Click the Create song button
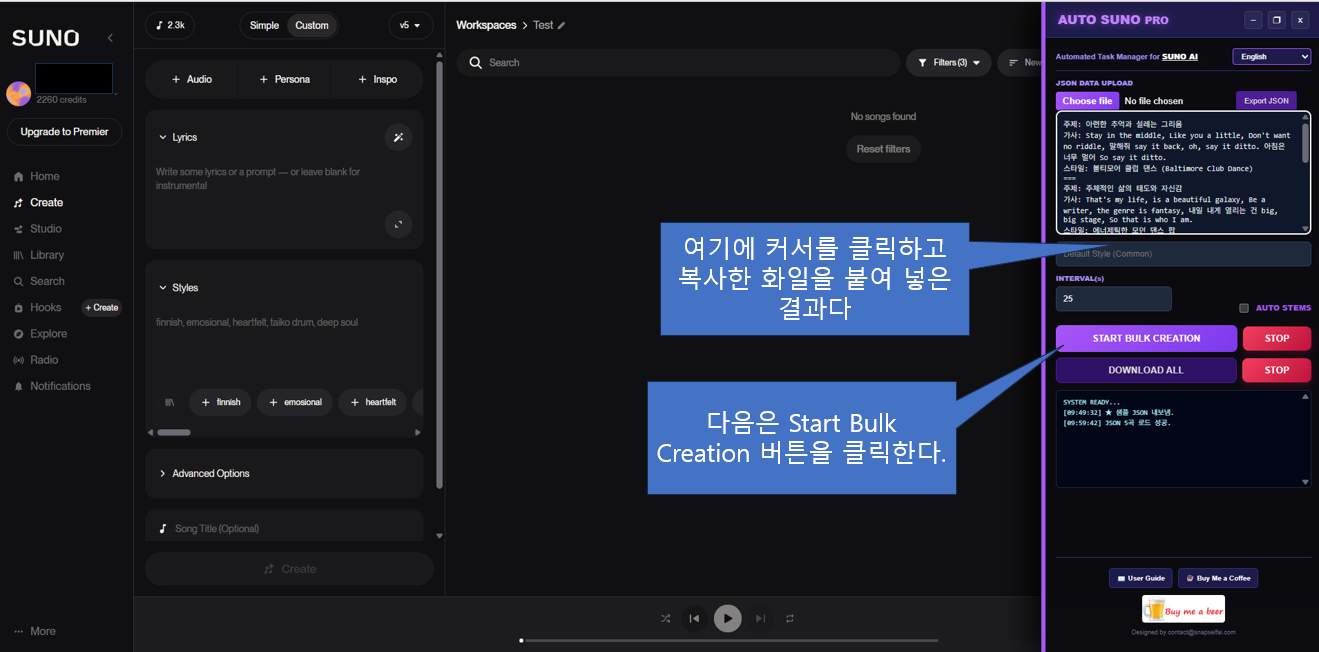 pyautogui.click(x=289, y=569)
